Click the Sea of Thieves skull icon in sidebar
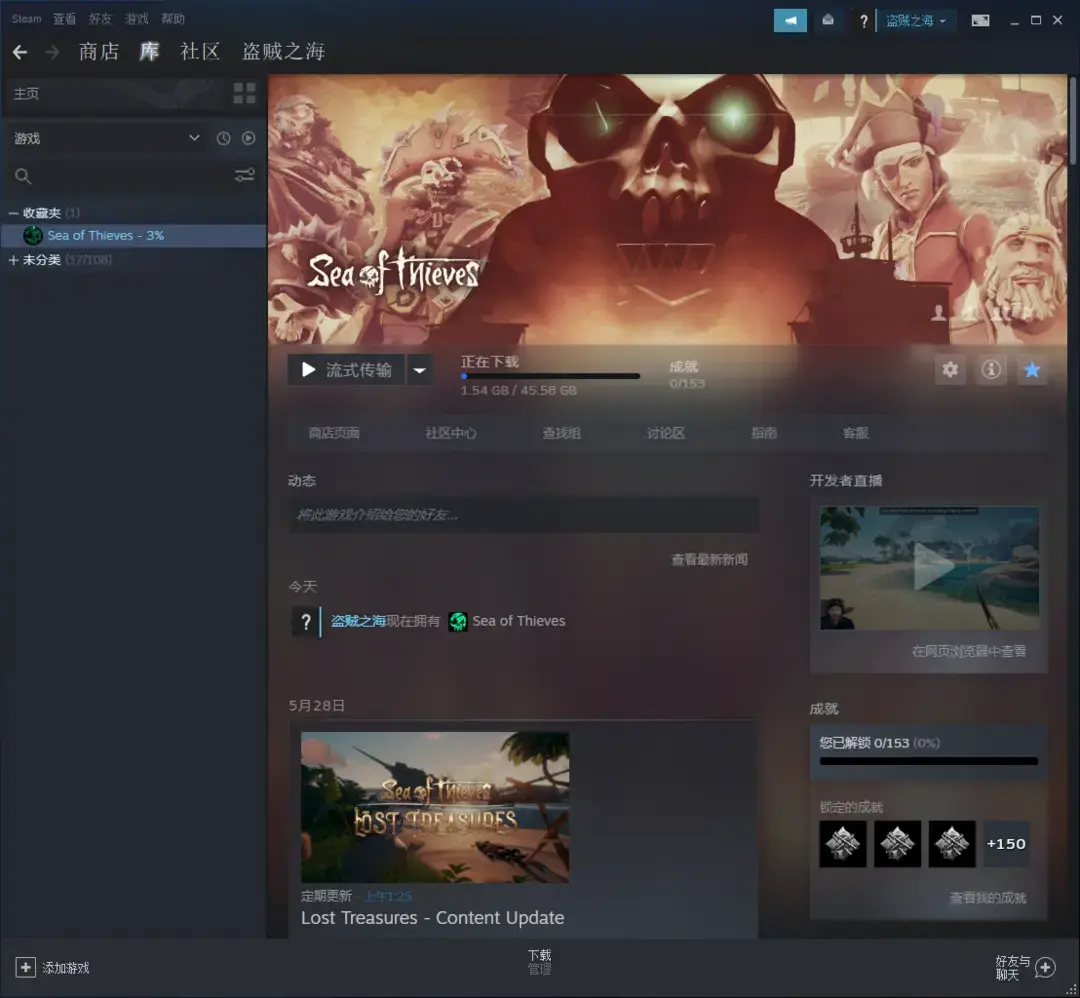1080x998 pixels. (32, 236)
